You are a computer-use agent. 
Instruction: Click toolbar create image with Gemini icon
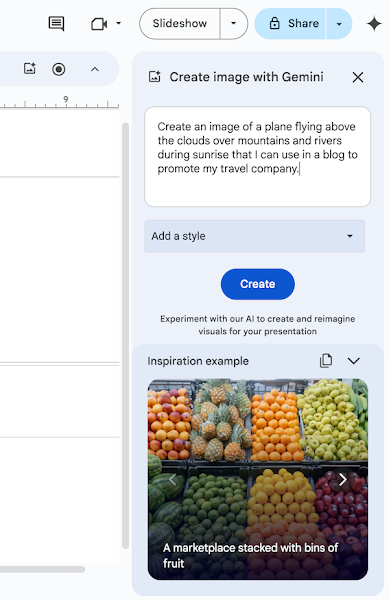(29, 69)
